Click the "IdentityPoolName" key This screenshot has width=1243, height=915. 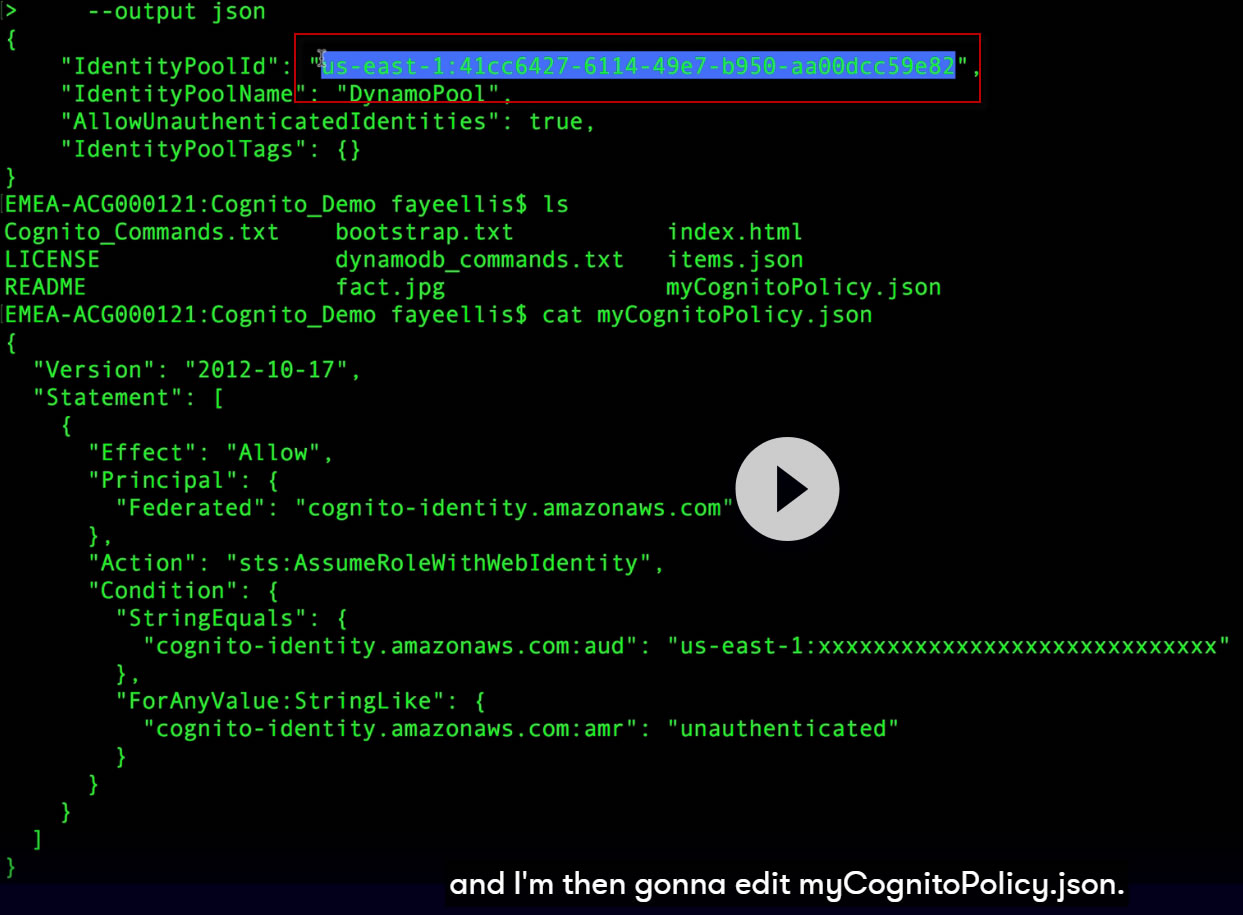point(182,94)
